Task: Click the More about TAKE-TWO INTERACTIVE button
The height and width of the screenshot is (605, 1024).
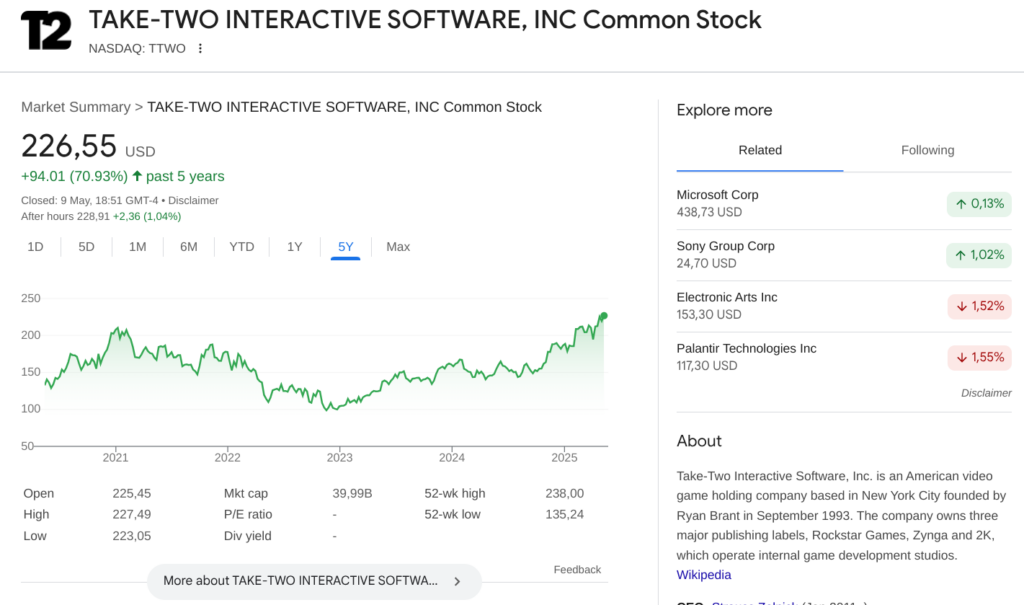Action: click(314, 581)
